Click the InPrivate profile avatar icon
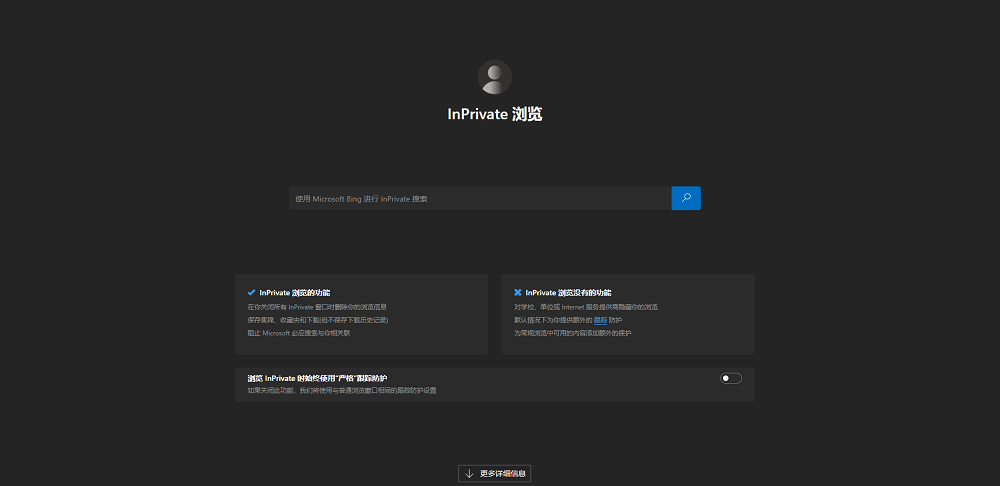Image resolution: width=1000 pixels, height=486 pixels. pos(494,77)
